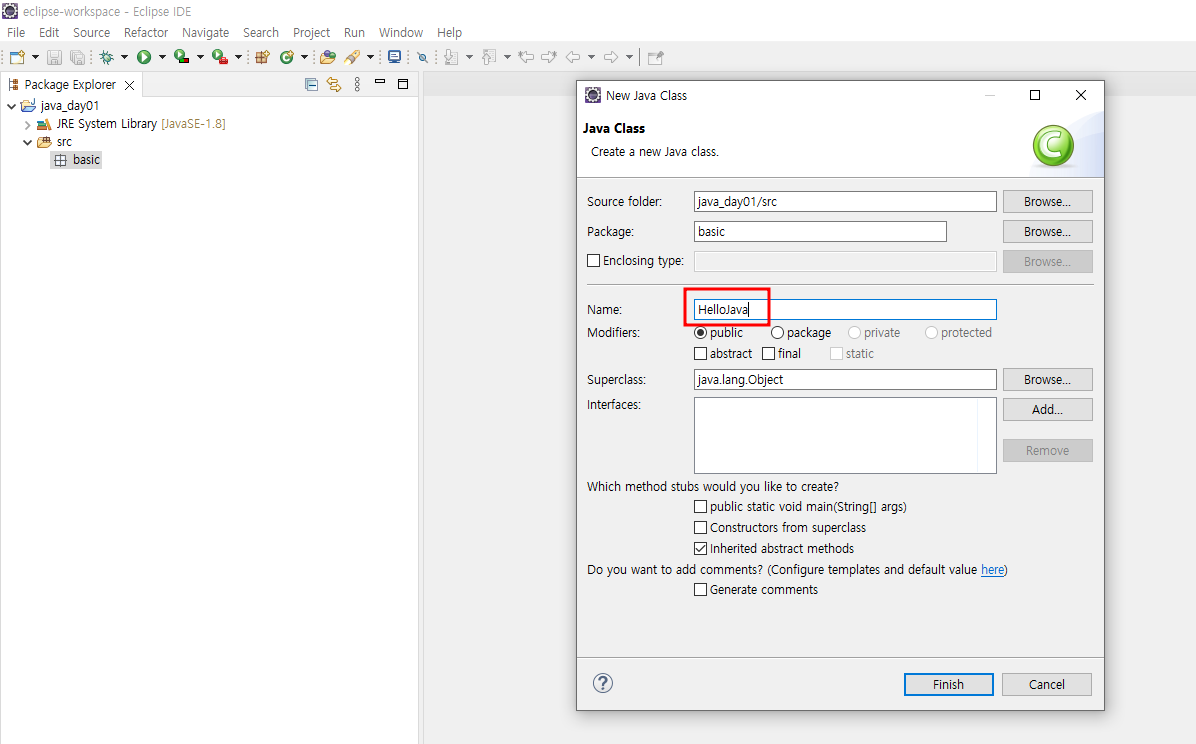
Task: Click the Next Edit Location icon
Action: click(x=548, y=57)
